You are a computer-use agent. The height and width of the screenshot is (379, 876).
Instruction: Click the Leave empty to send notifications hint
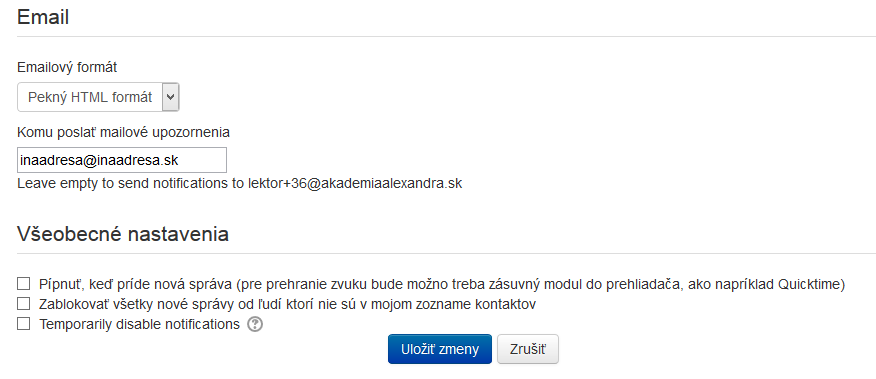click(240, 183)
